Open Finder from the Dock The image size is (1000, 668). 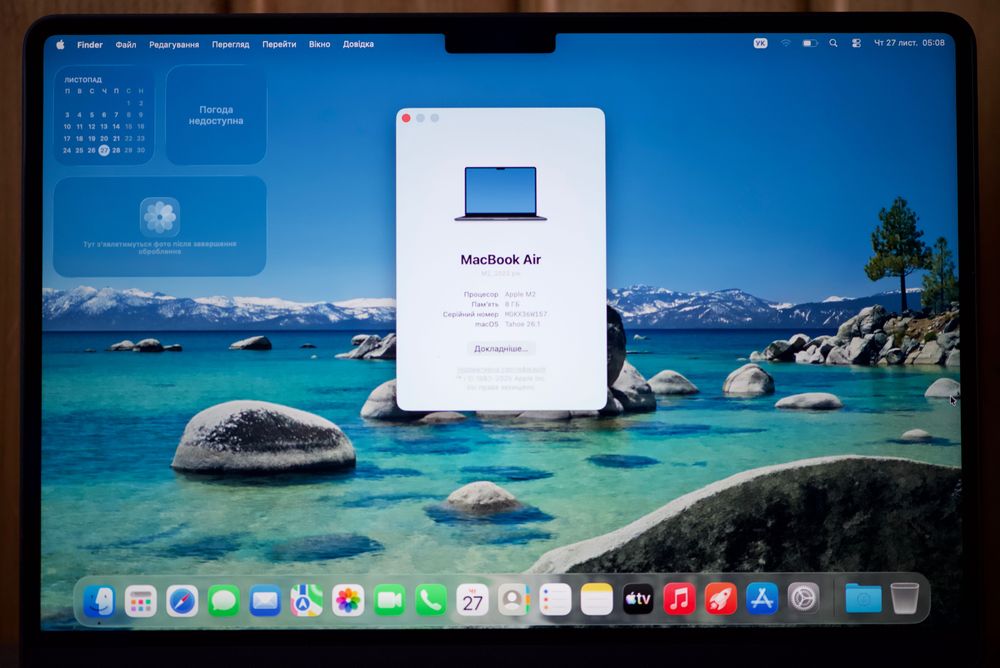pos(99,601)
